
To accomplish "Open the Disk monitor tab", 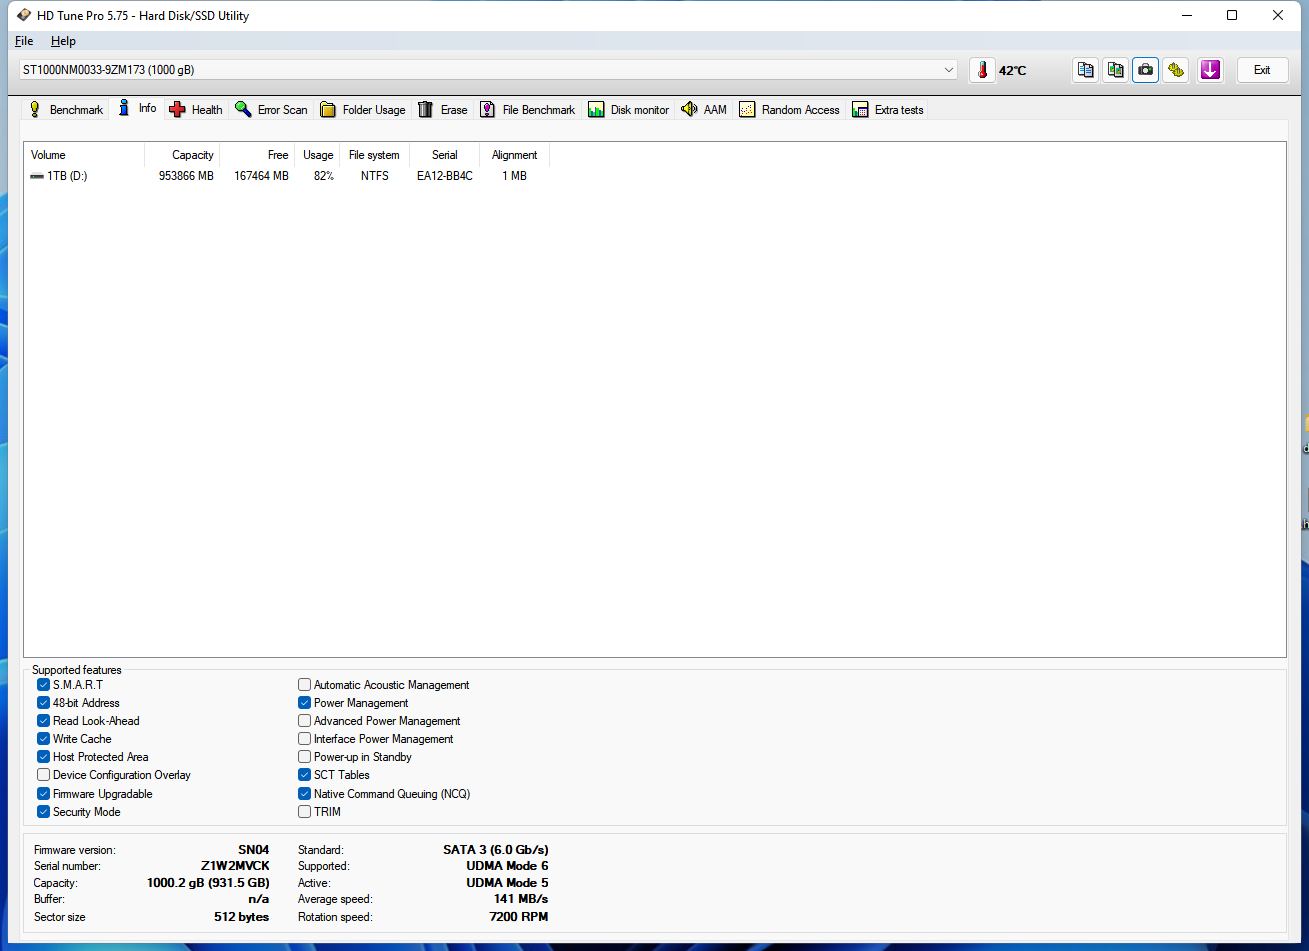I will click(x=628, y=110).
